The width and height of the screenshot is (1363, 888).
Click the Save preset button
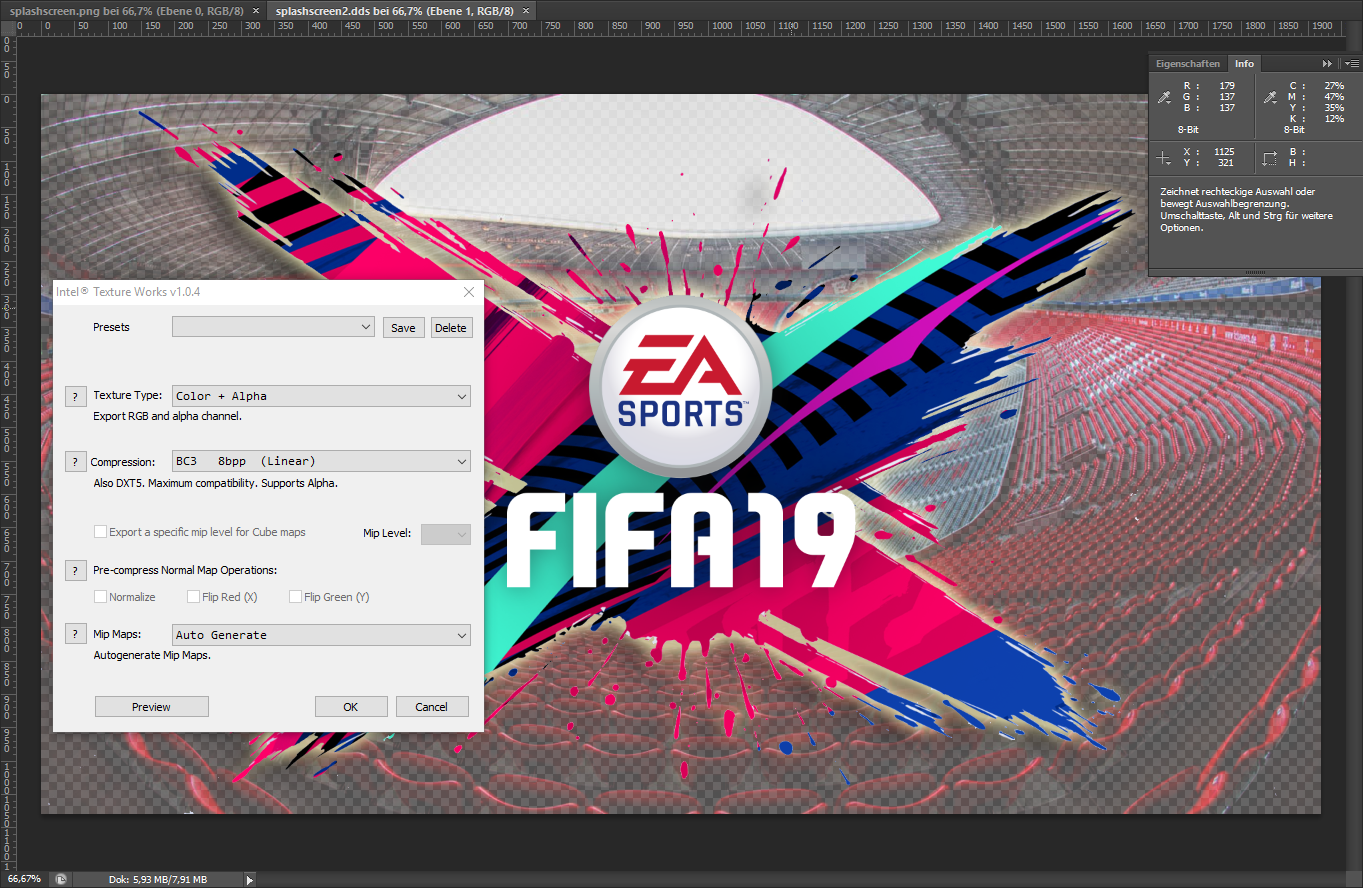[403, 327]
